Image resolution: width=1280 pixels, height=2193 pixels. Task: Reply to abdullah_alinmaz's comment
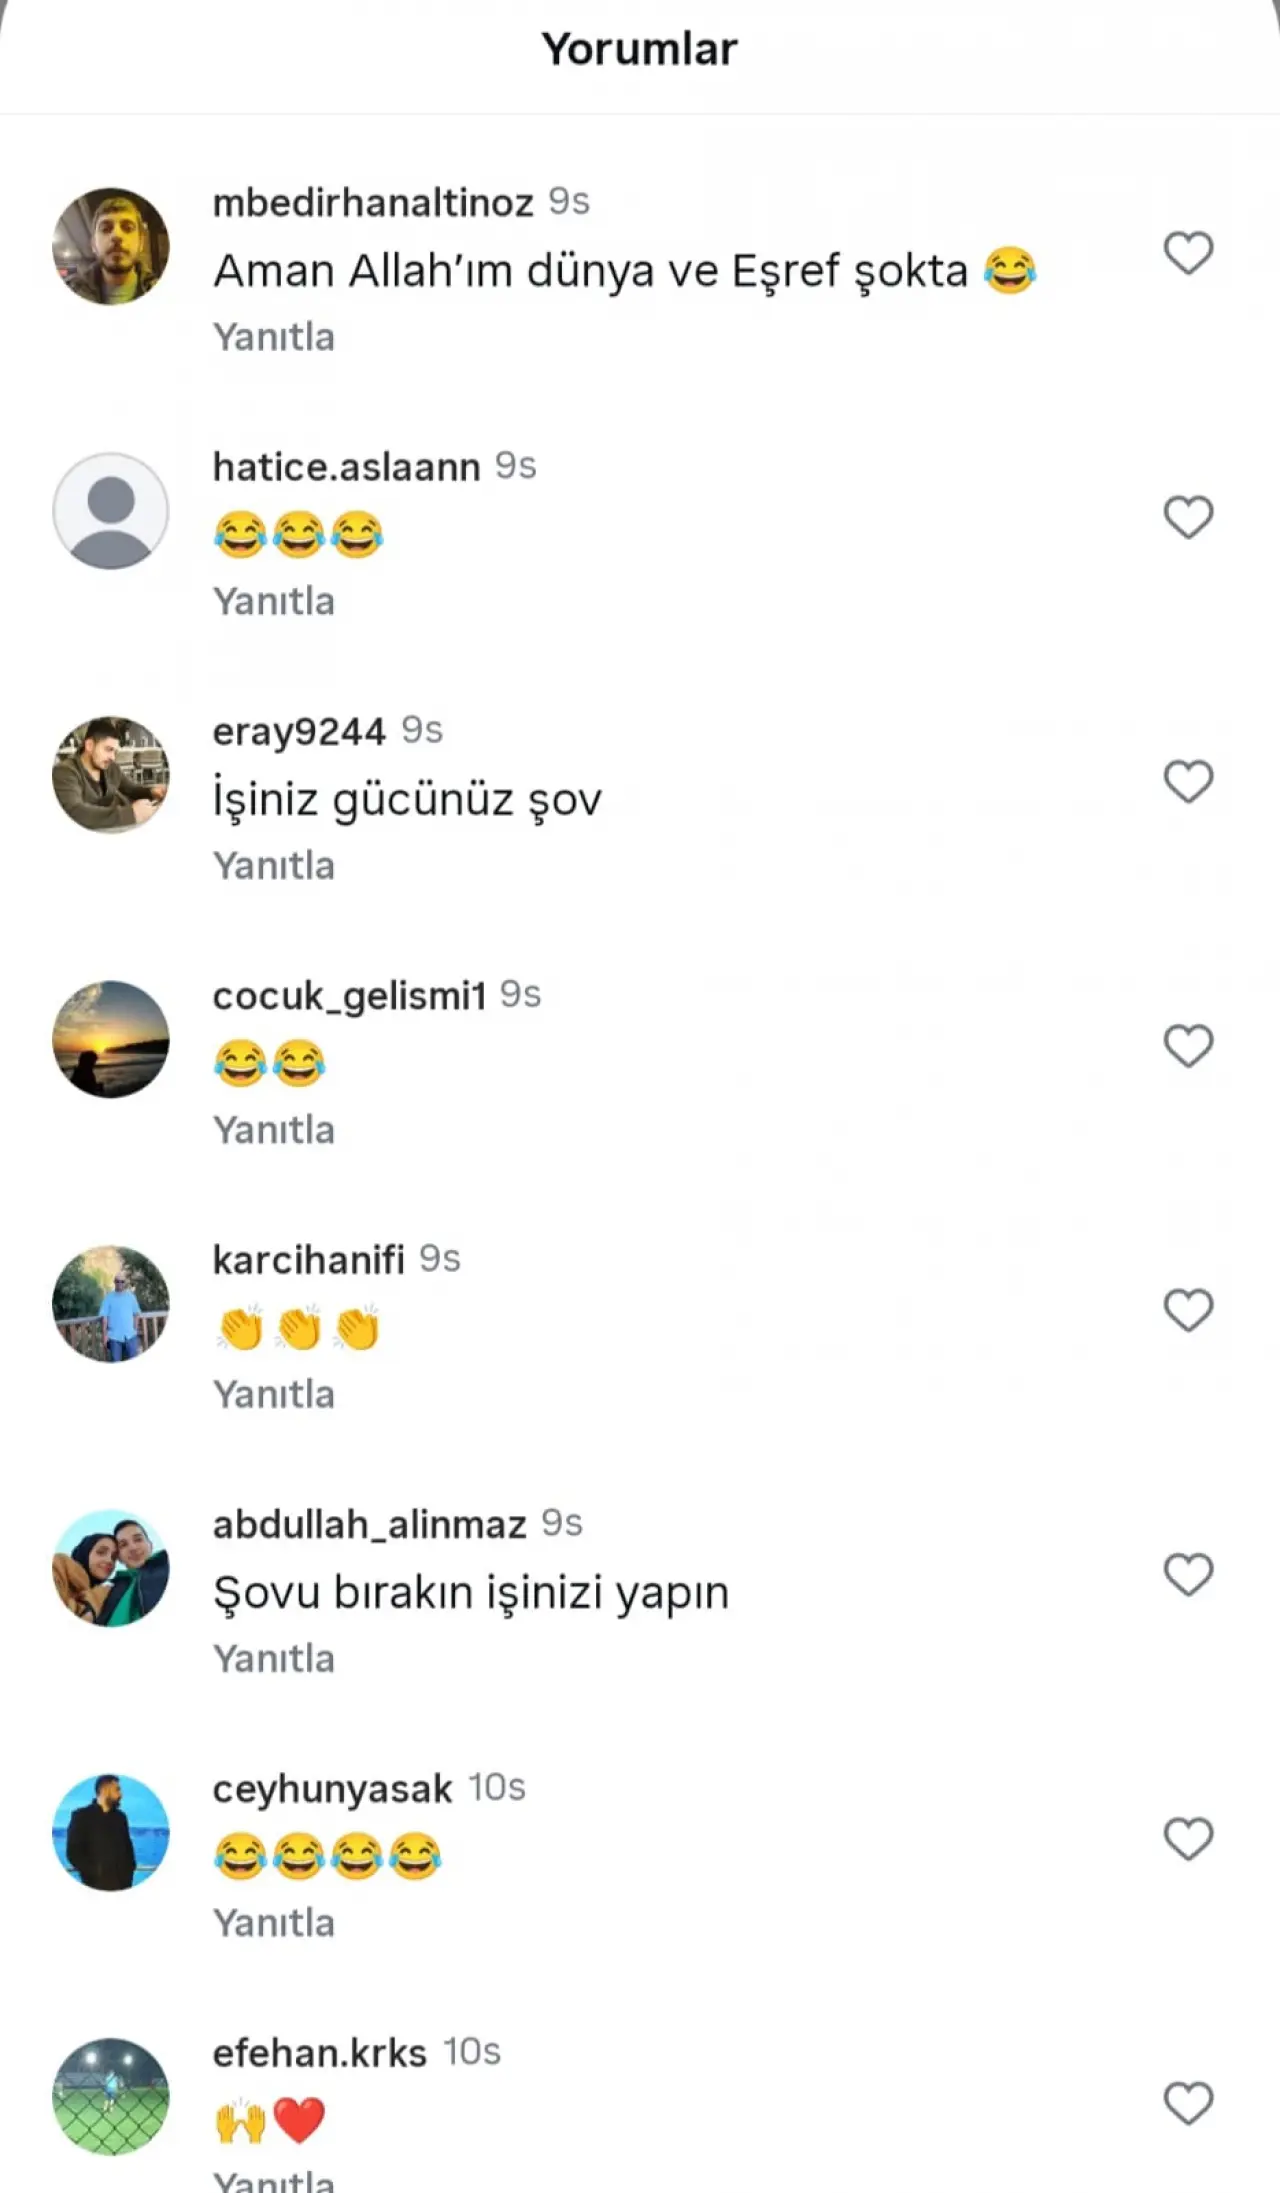(274, 1658)
